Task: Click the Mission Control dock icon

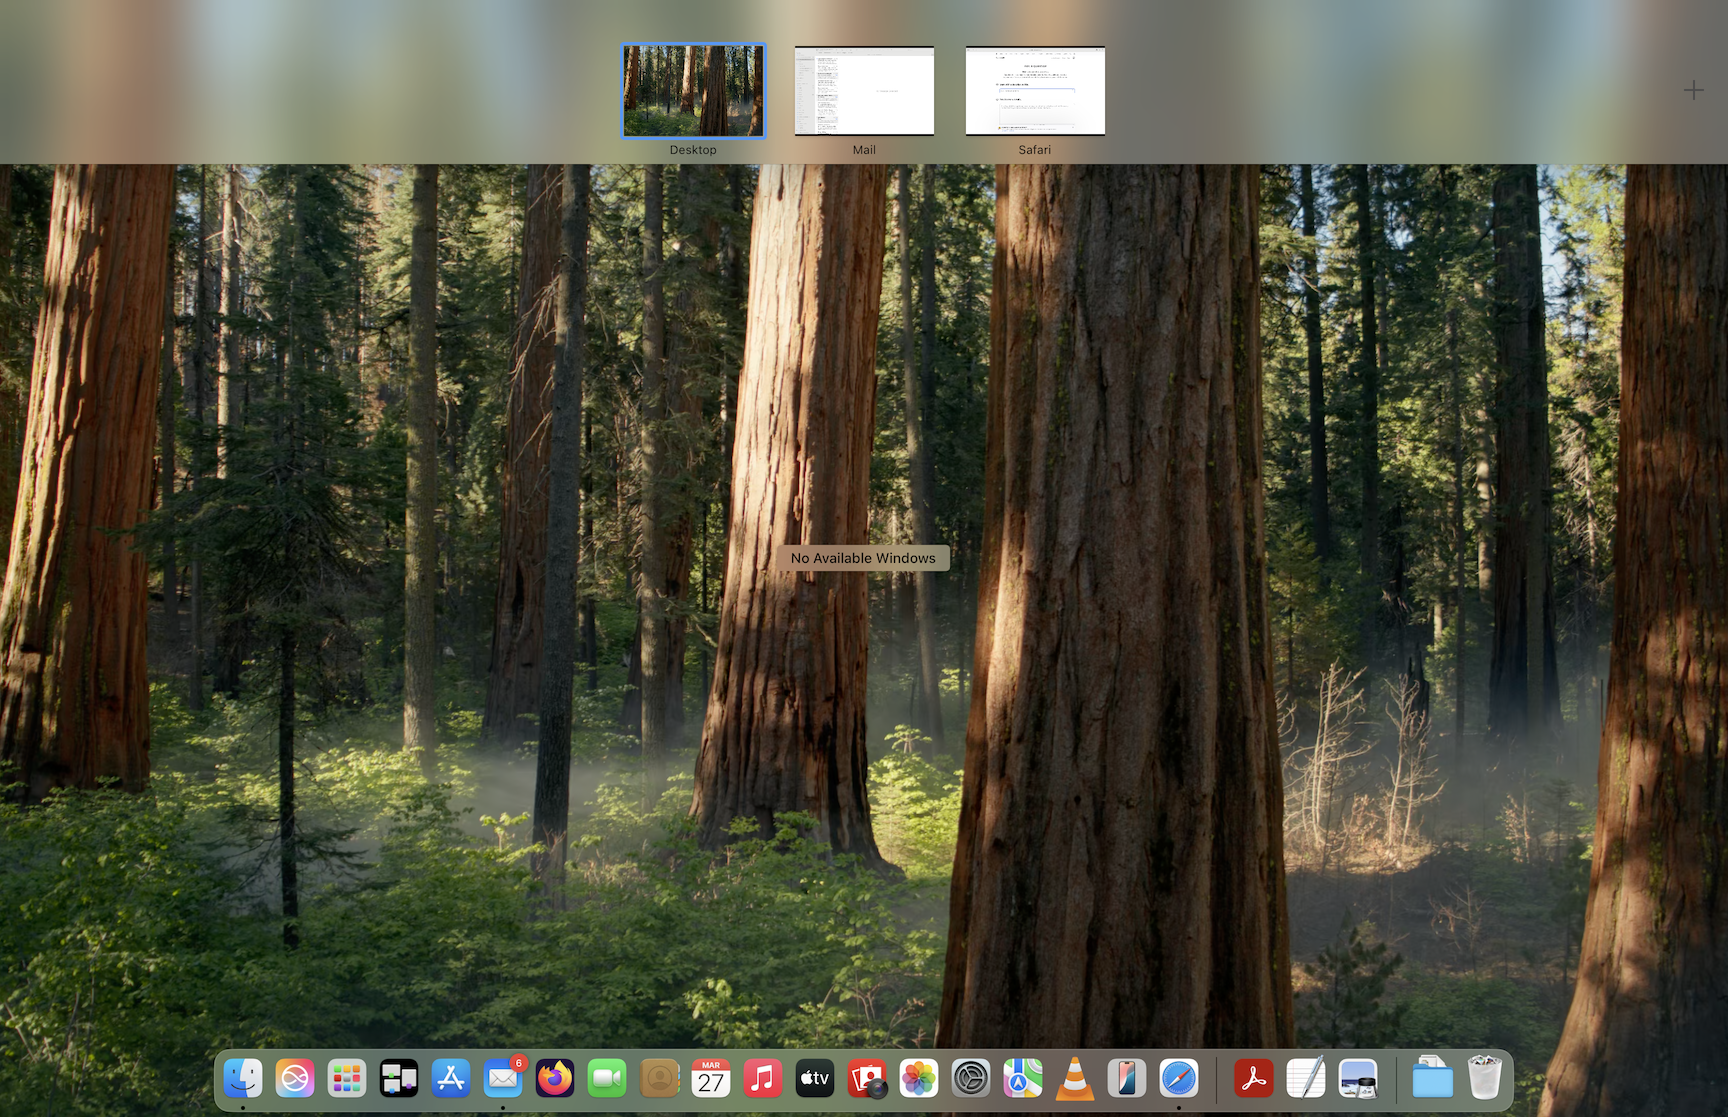Action: (x=399, y=1079)
